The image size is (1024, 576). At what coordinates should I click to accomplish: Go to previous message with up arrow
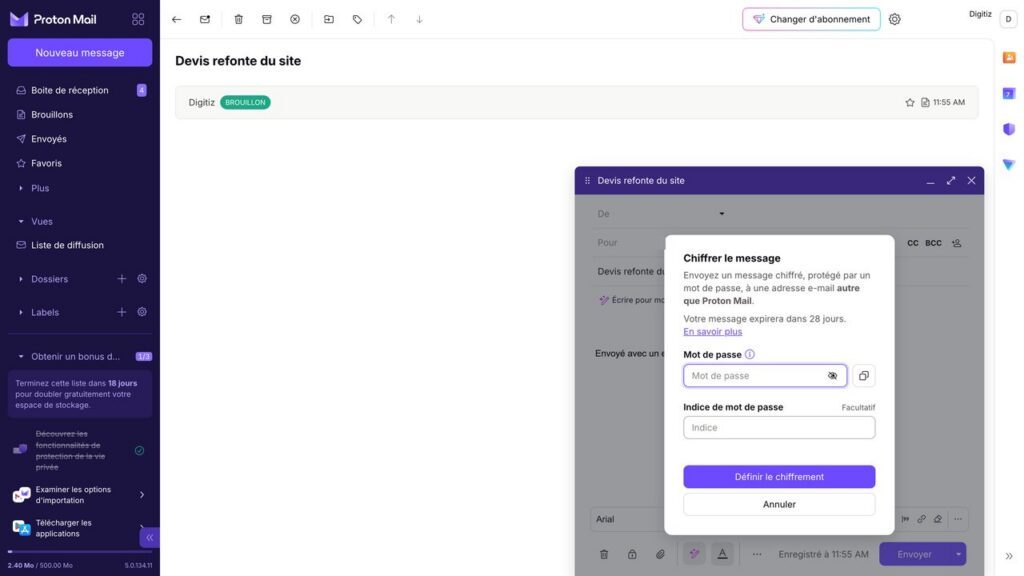(391, 19)
